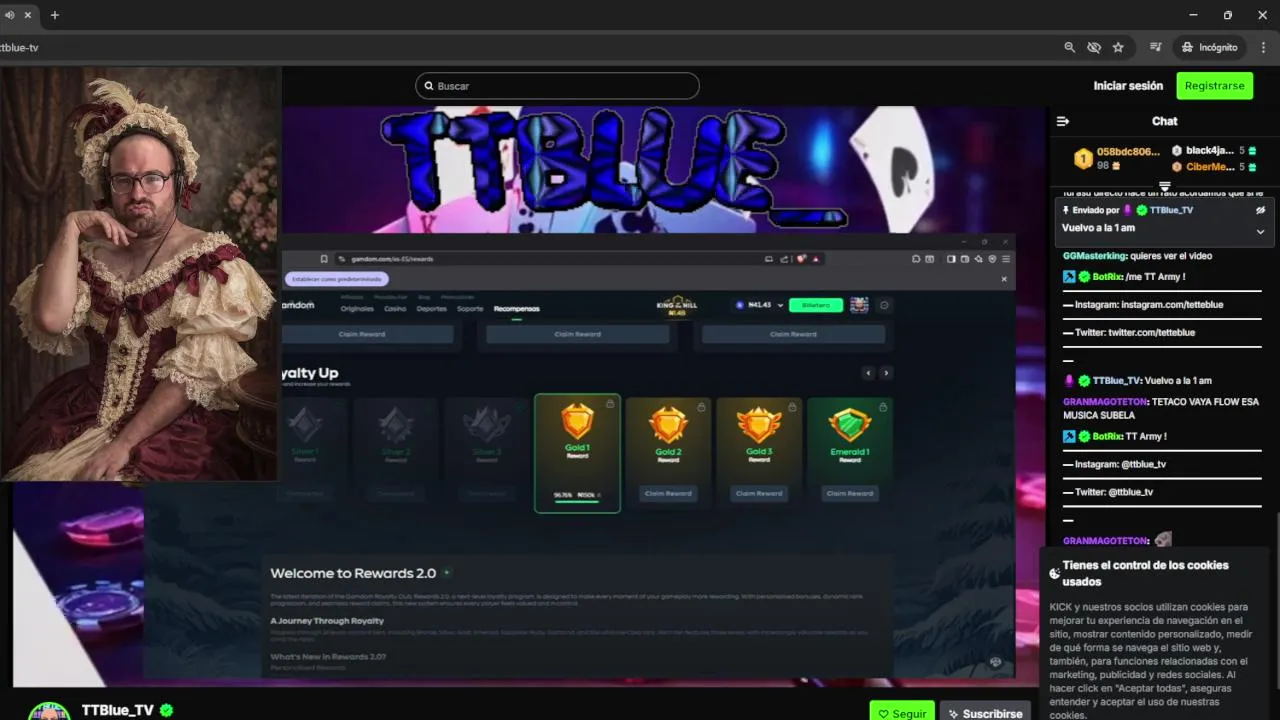Expand the leaderboard using the handle below it
The image size is (1280, 720).
[1165, 186]
